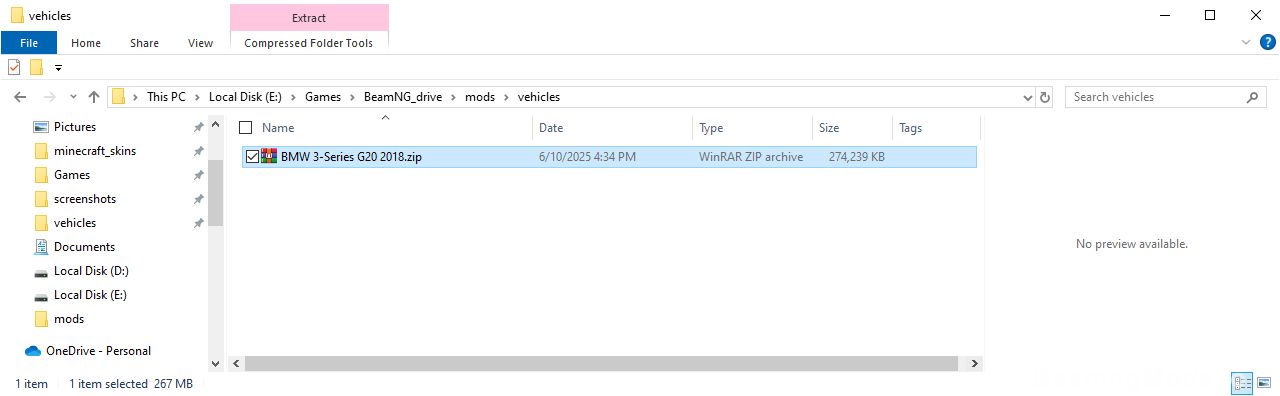Open minecraft_skins in navigation pane
This screenshot has width=1280, height=396.
pos(95,151)
